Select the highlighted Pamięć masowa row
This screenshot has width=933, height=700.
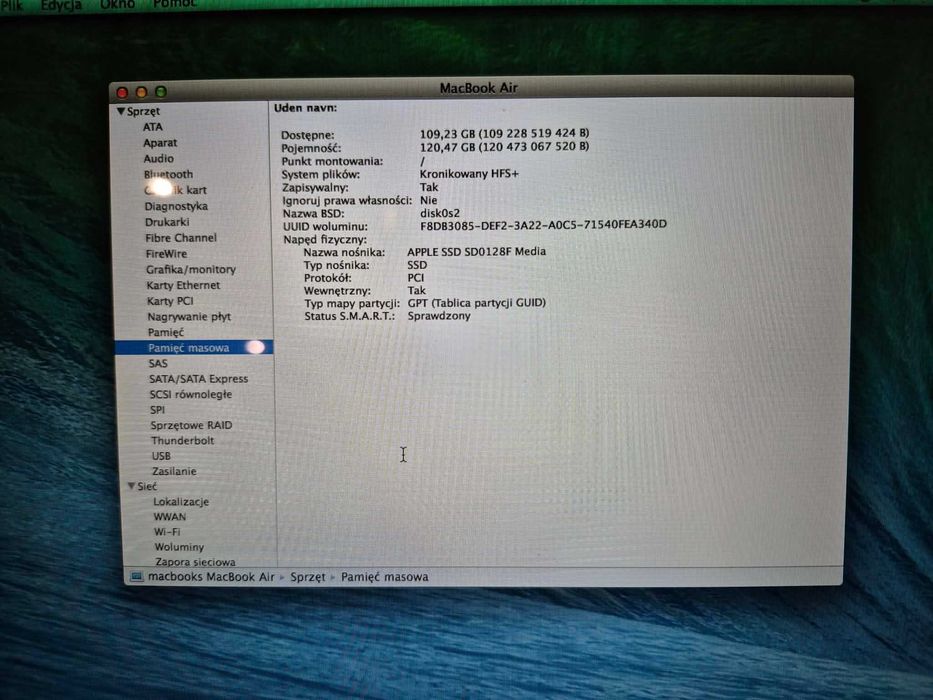[x=194, y=348]
